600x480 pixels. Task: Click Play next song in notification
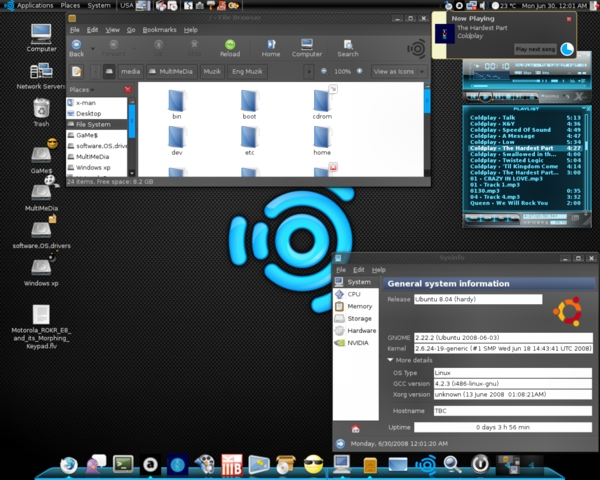point(535,49)
